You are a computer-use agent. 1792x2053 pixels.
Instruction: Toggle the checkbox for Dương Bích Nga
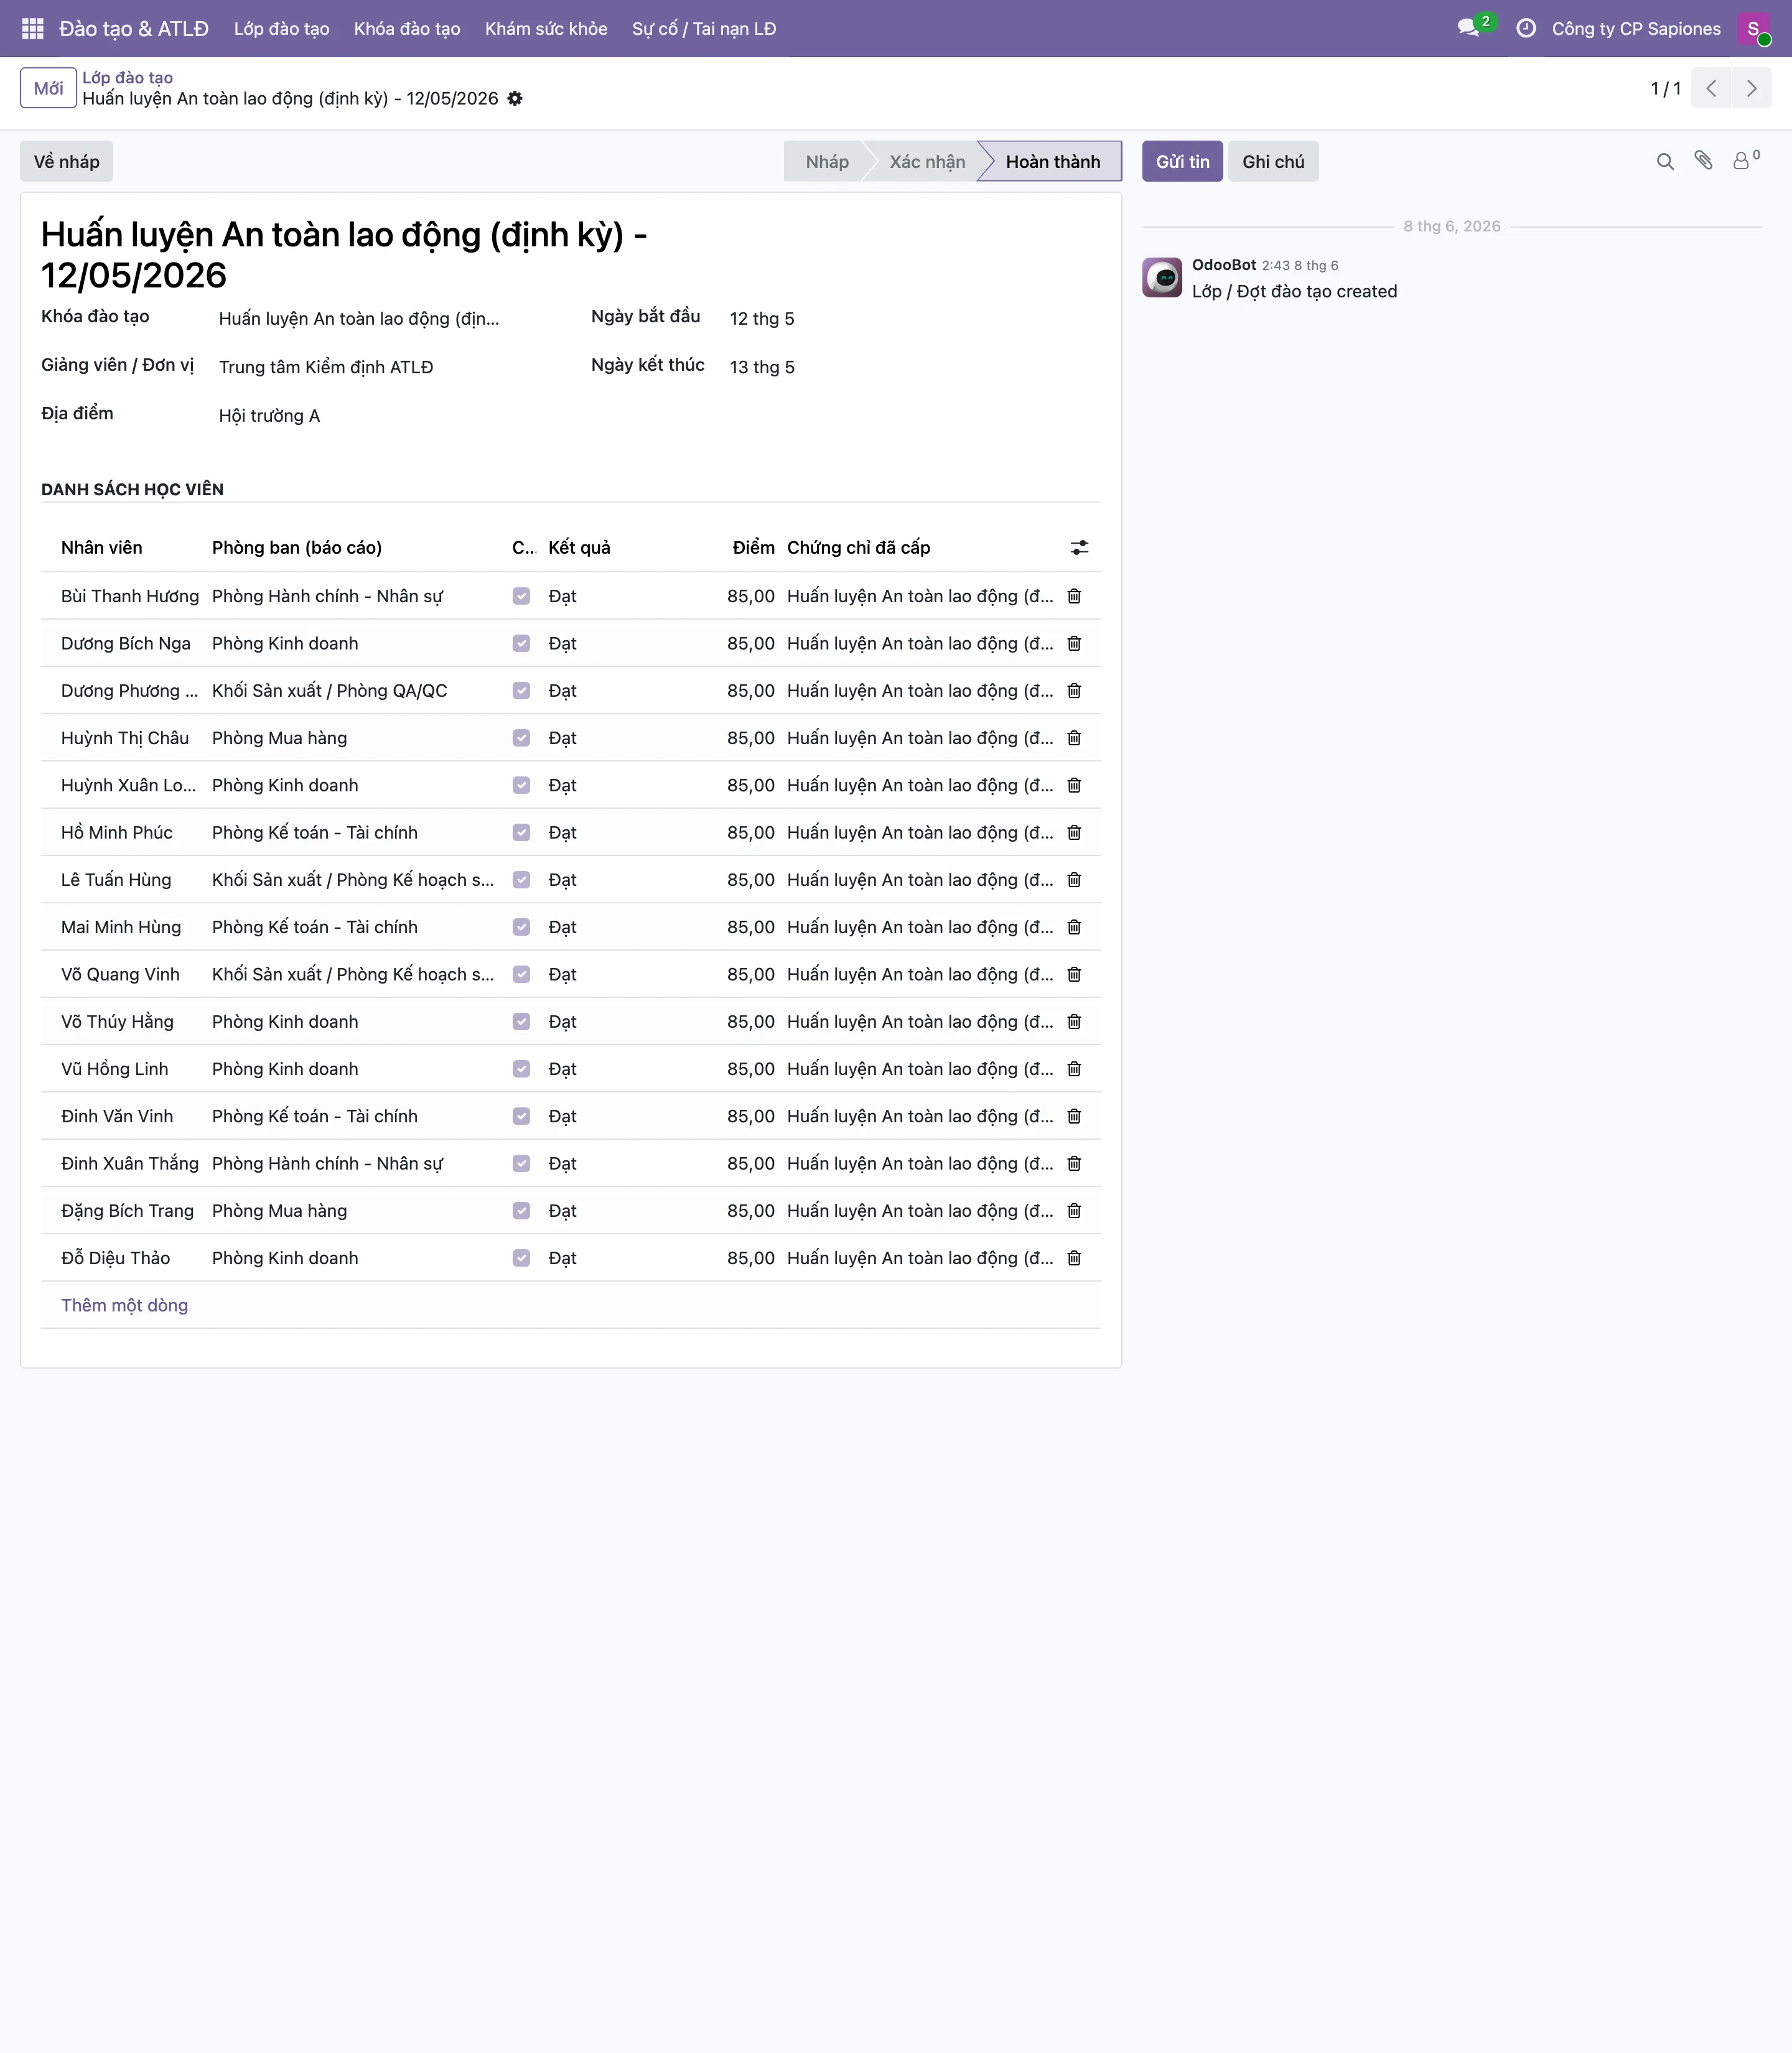coord(521,643)
